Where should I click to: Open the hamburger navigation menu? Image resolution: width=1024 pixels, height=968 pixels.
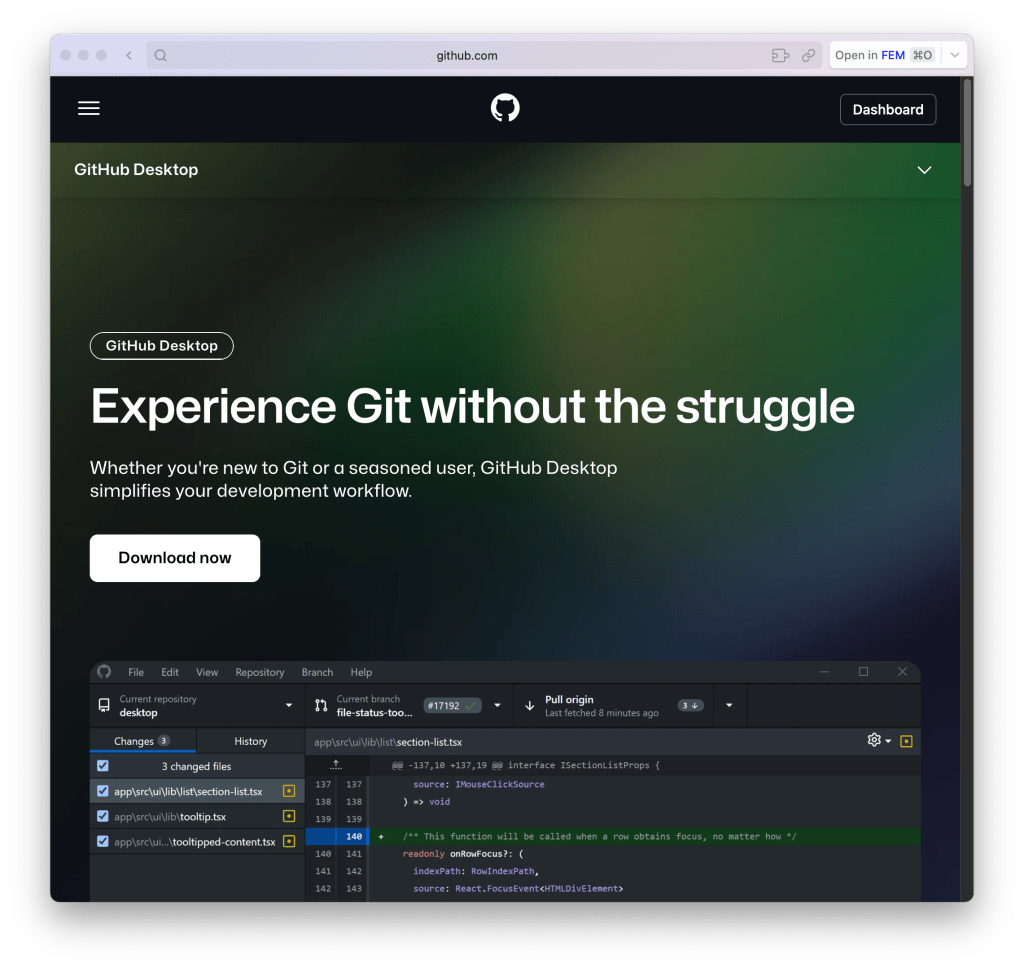coord(88,107)
